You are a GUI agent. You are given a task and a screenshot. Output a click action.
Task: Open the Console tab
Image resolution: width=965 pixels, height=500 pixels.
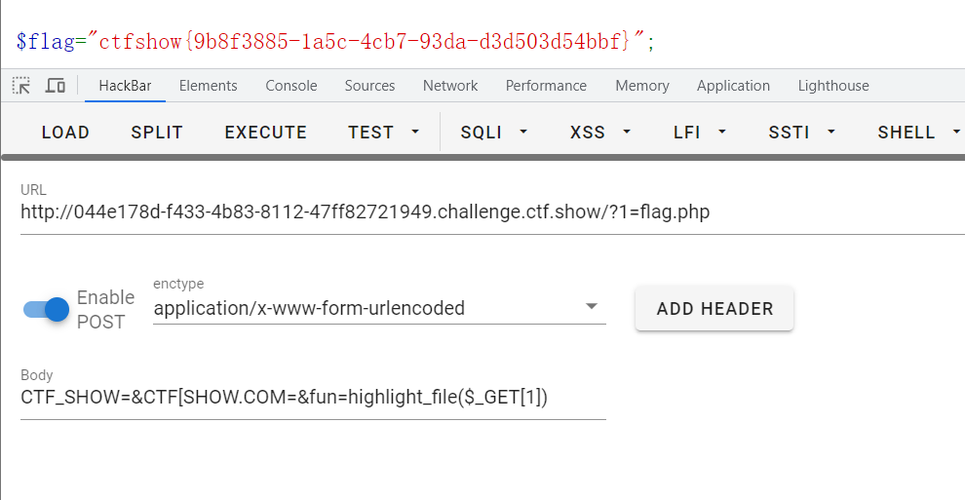tap(291, 86)
